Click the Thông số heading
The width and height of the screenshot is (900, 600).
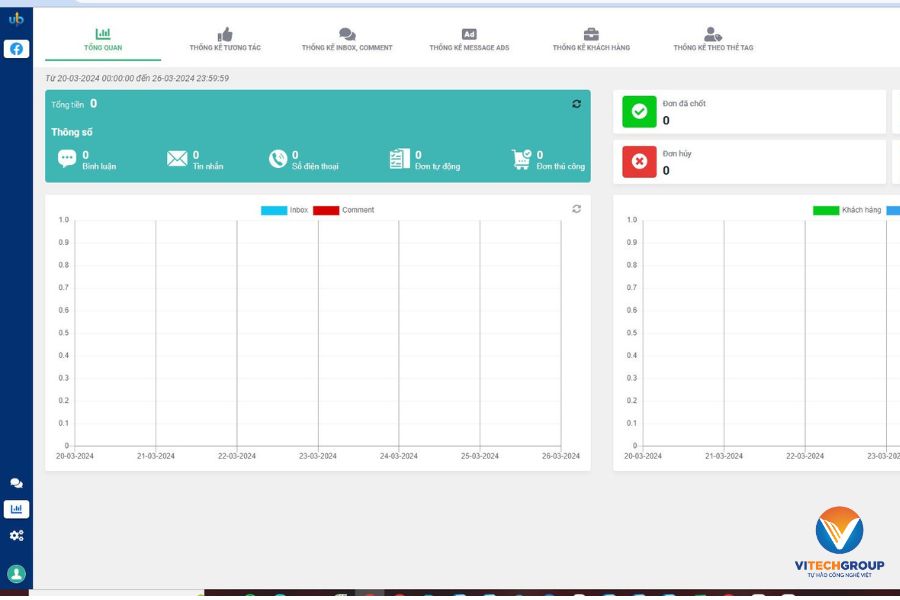point(72,132)
